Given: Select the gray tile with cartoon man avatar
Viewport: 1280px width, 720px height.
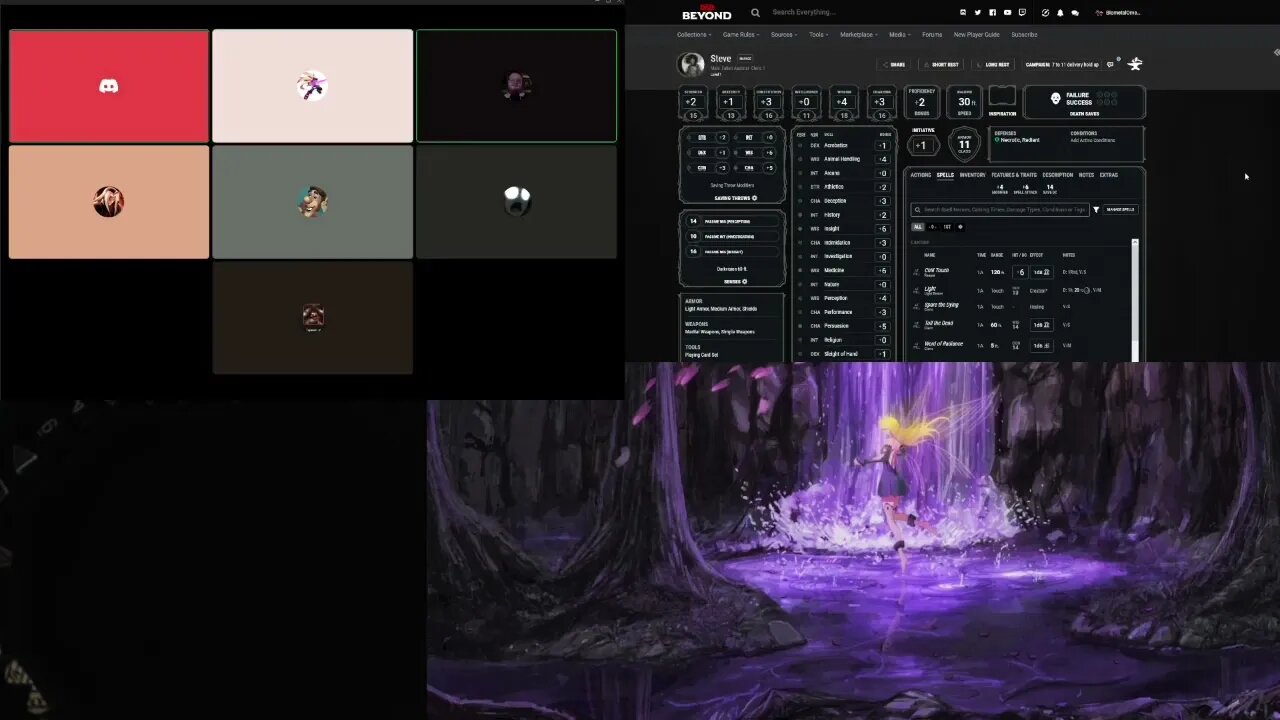Looking at the screenshot, I should pyautogui.click(x=312, y=202).
